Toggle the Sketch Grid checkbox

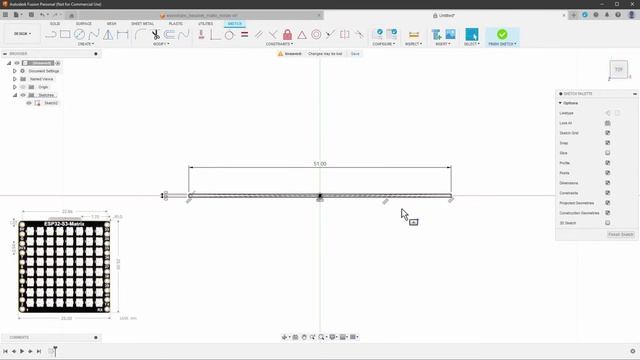click(607, 133)
